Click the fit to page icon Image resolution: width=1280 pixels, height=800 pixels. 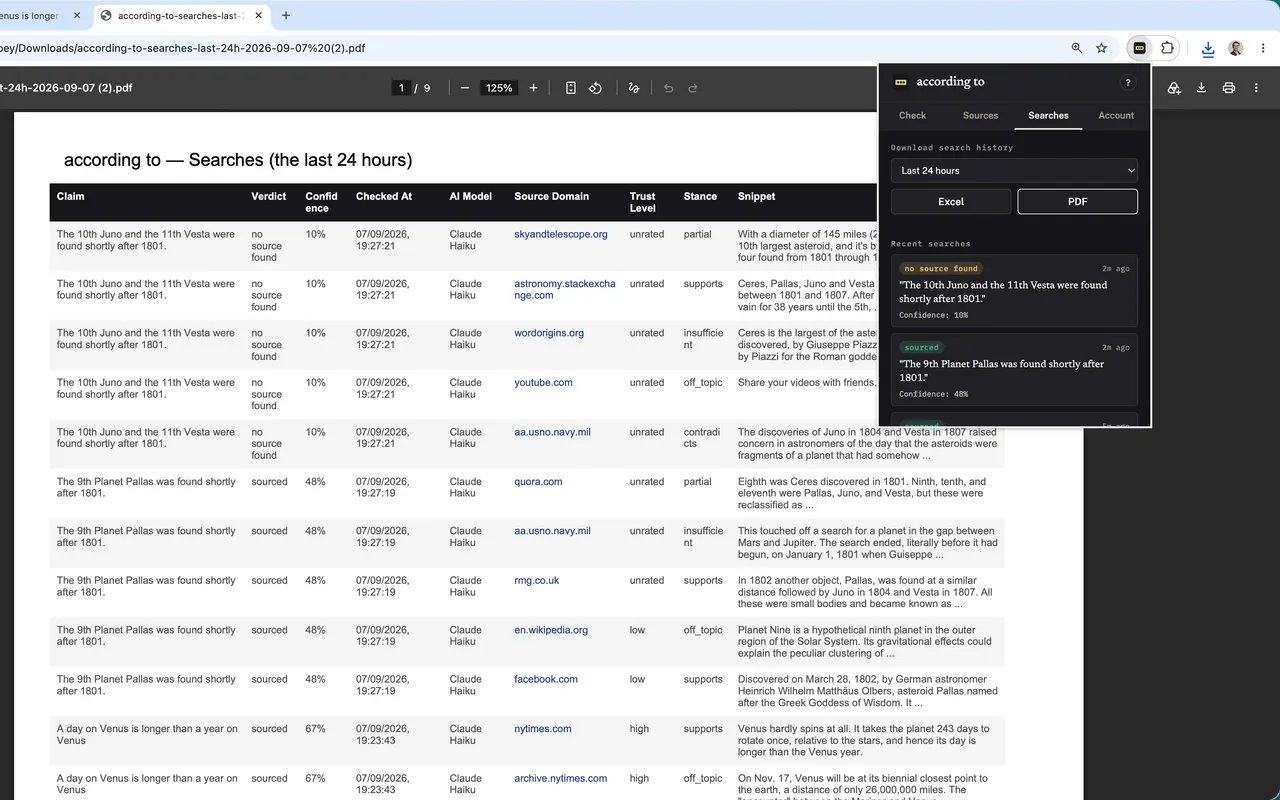point(571,88)
